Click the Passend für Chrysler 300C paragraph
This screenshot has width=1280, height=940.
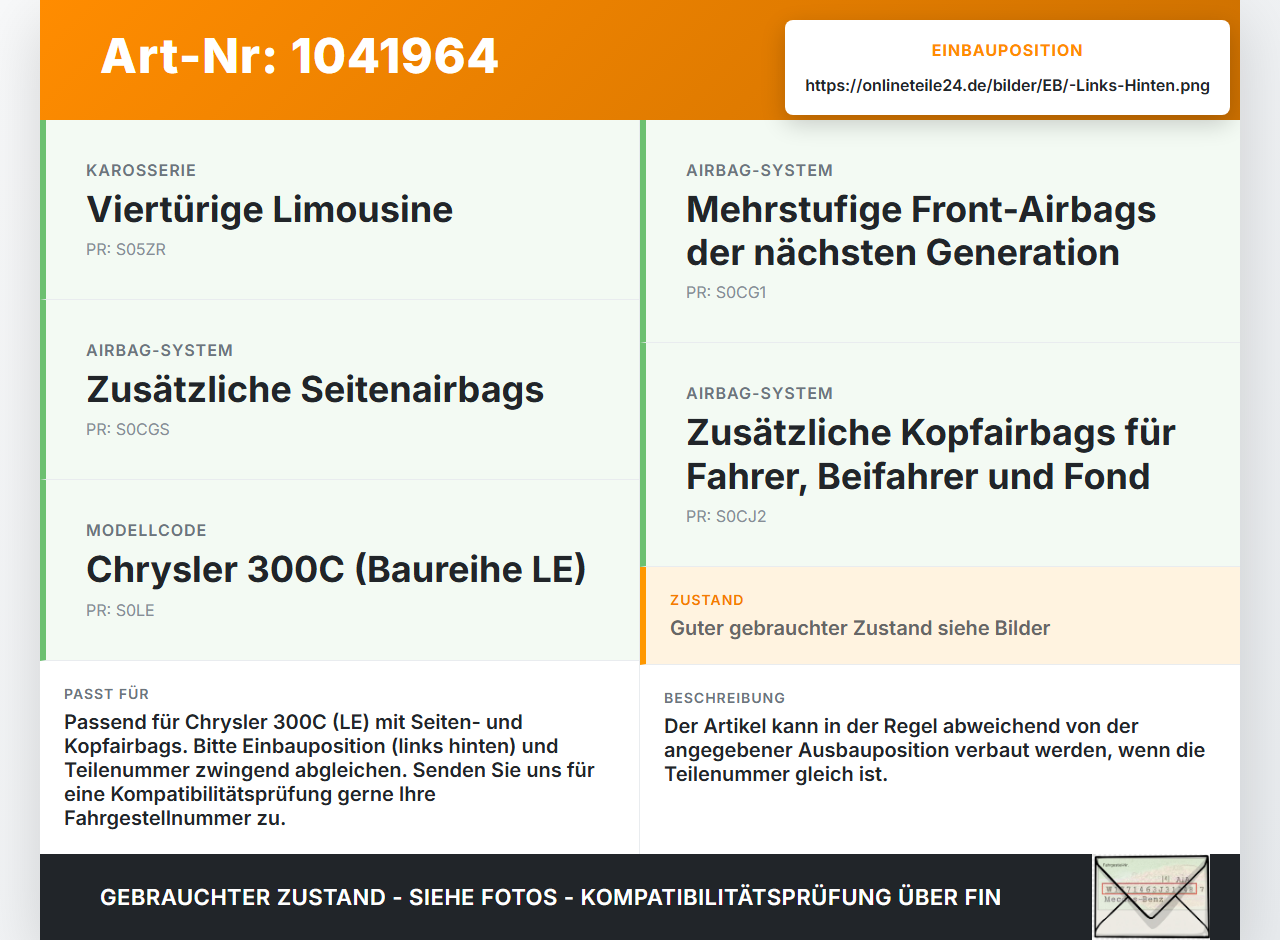click(x=330, y=770)
